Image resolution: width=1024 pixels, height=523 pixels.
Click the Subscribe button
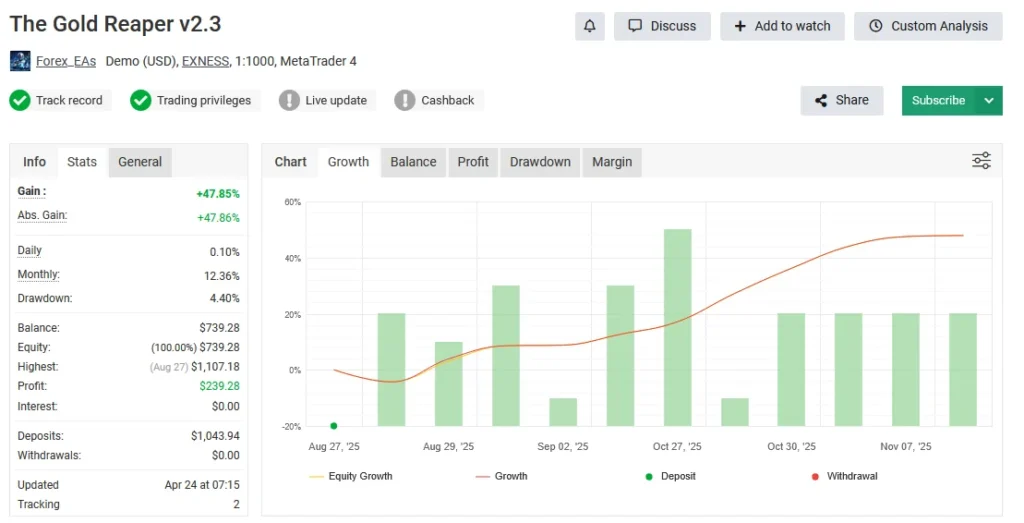tap(938, 101)
